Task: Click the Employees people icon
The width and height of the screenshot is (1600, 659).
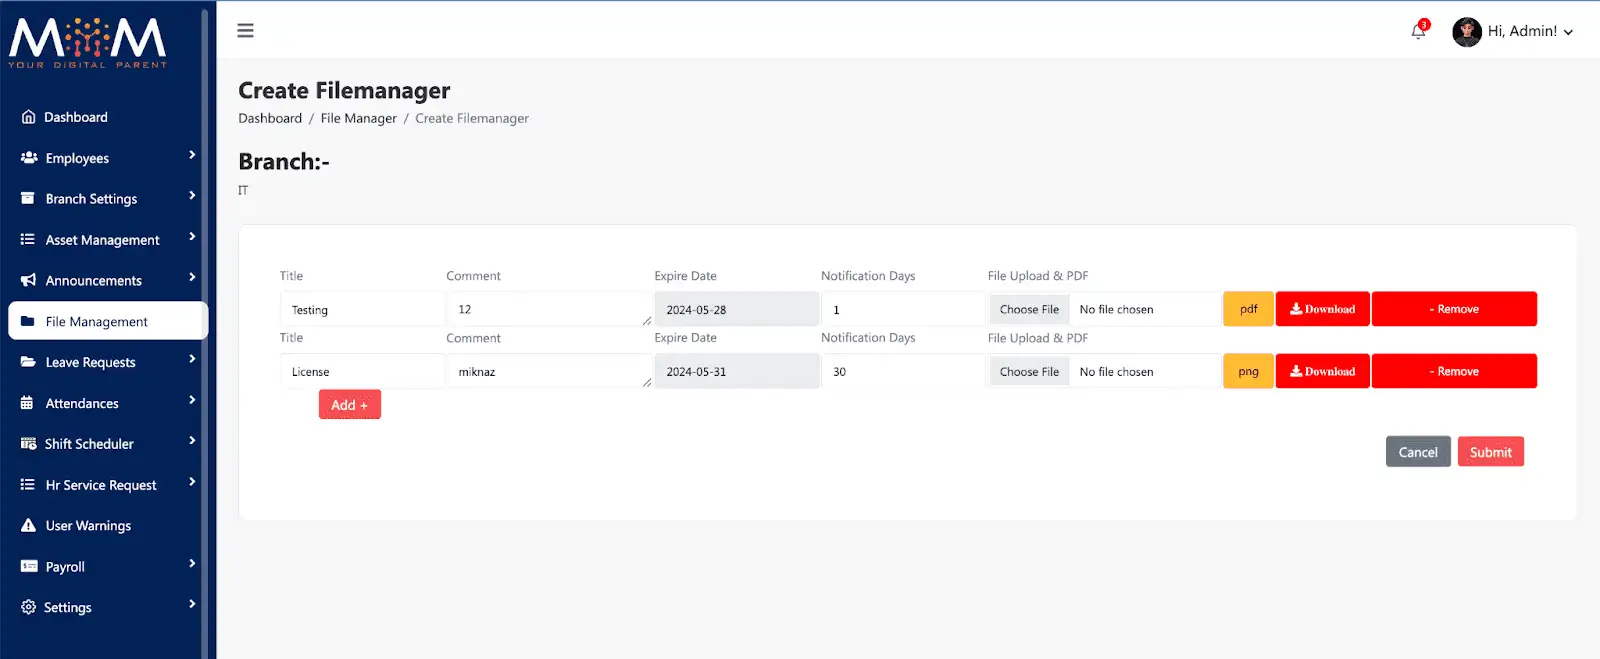Action: (29, 158)
